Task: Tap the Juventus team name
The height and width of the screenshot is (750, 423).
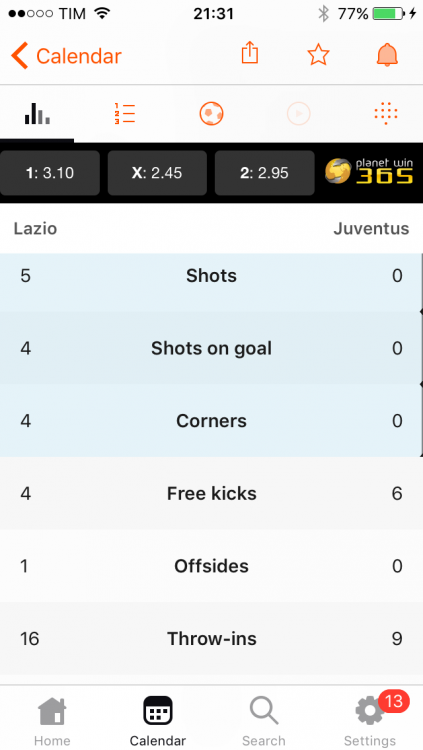Action: click(x=371, y=229)
